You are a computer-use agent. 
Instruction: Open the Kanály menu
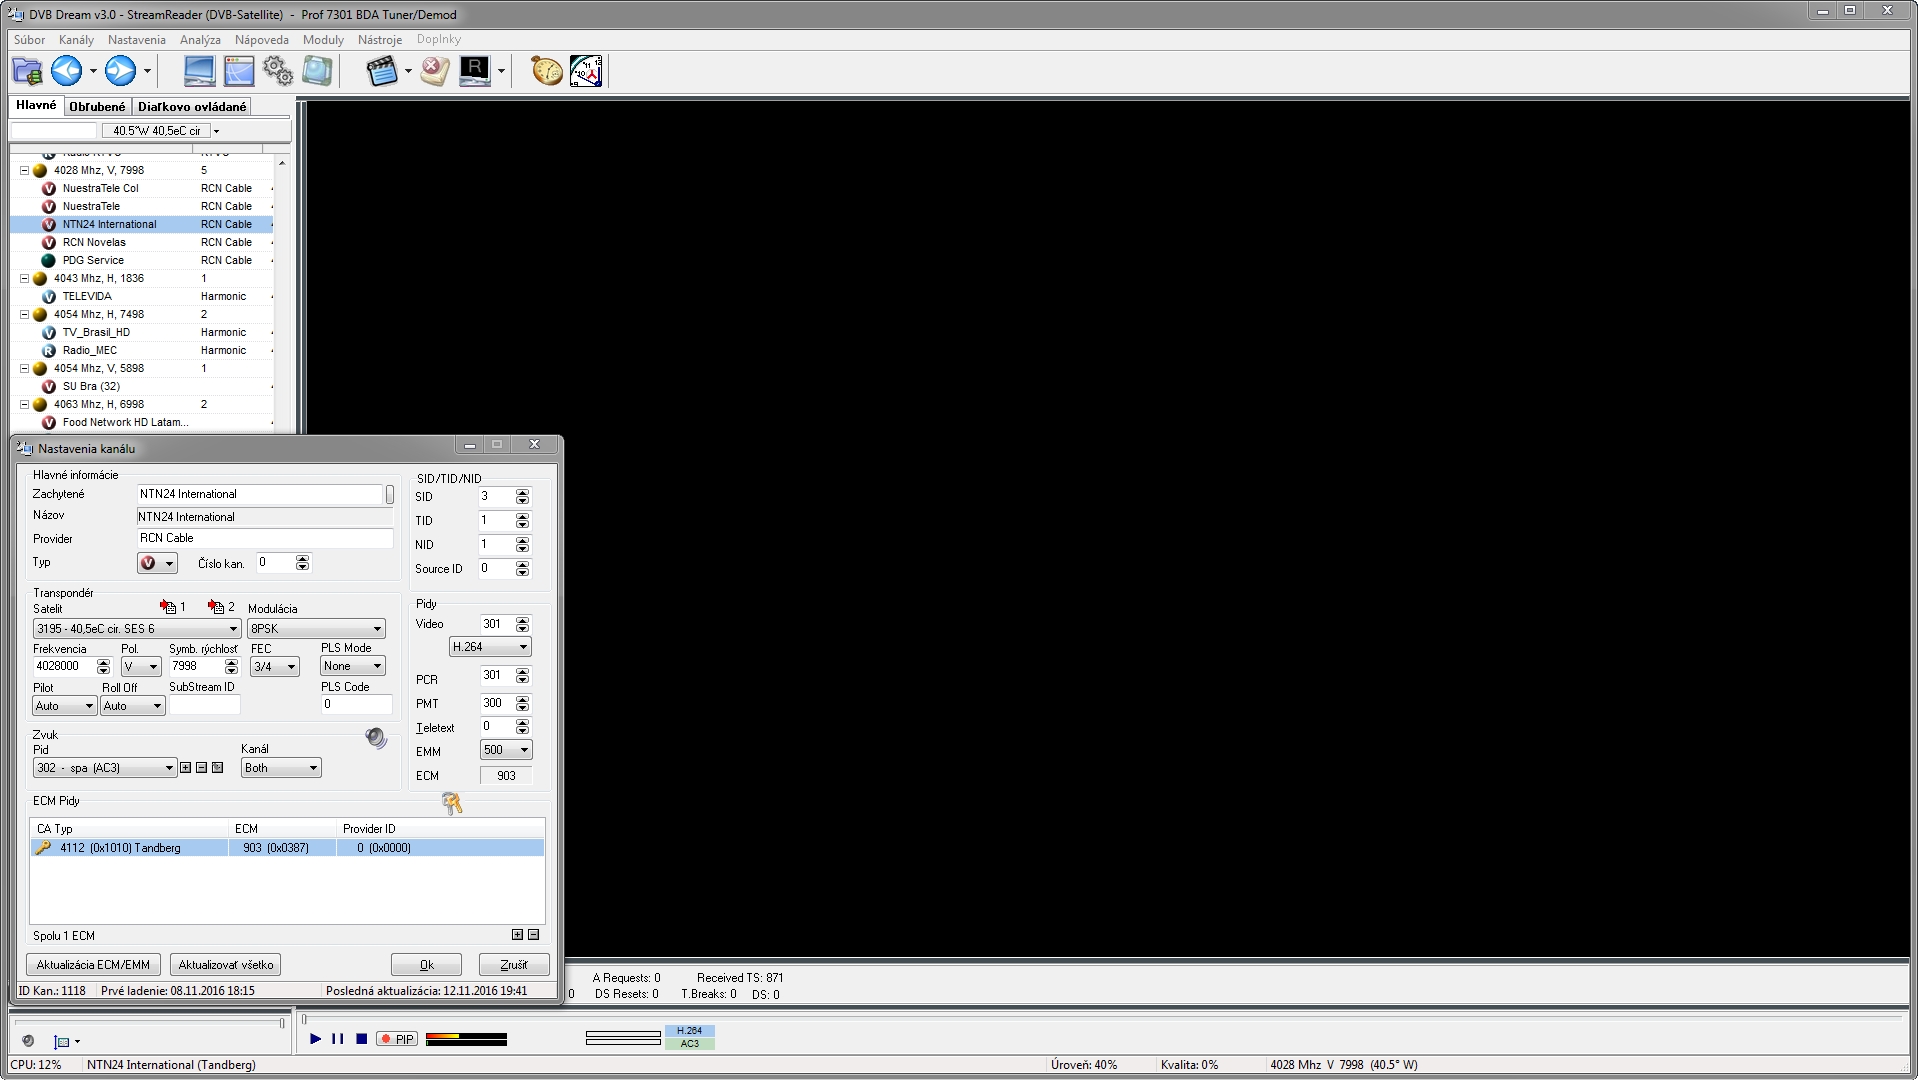tap(76, 40)
